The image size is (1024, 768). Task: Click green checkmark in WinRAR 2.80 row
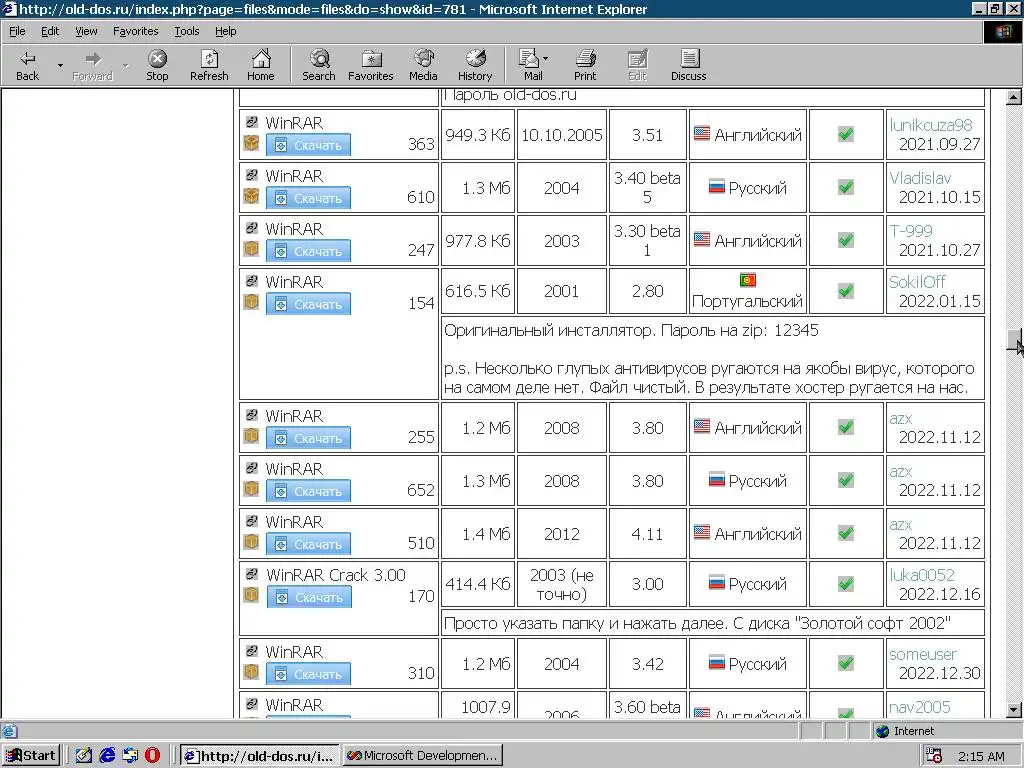click(846, 290)
